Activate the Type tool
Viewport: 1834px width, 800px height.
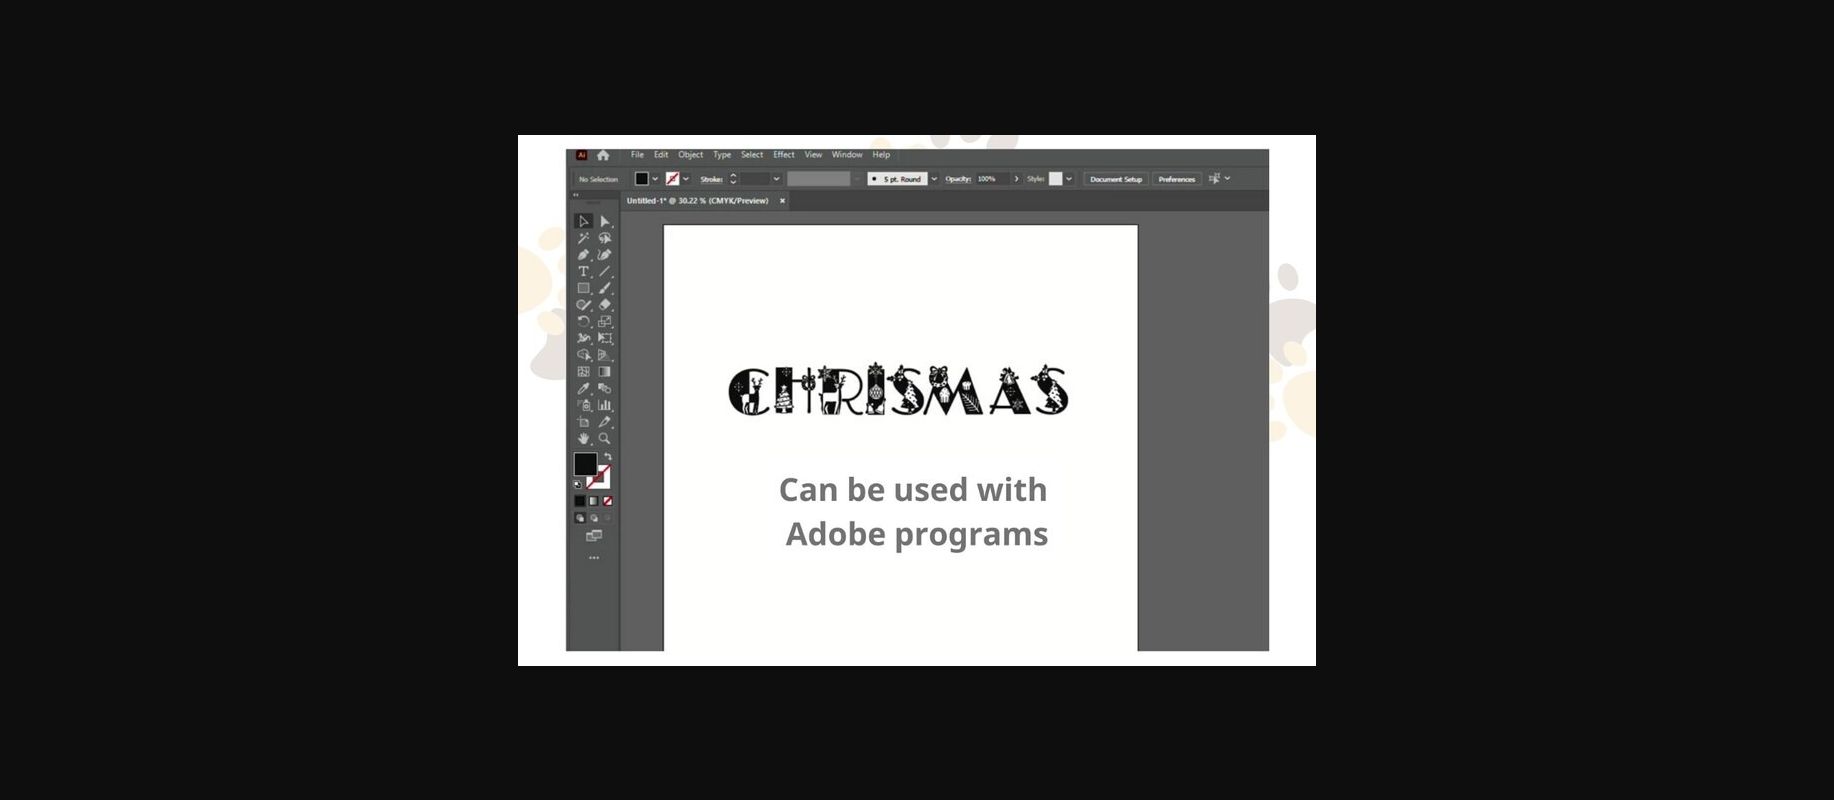tap(584, 271)
